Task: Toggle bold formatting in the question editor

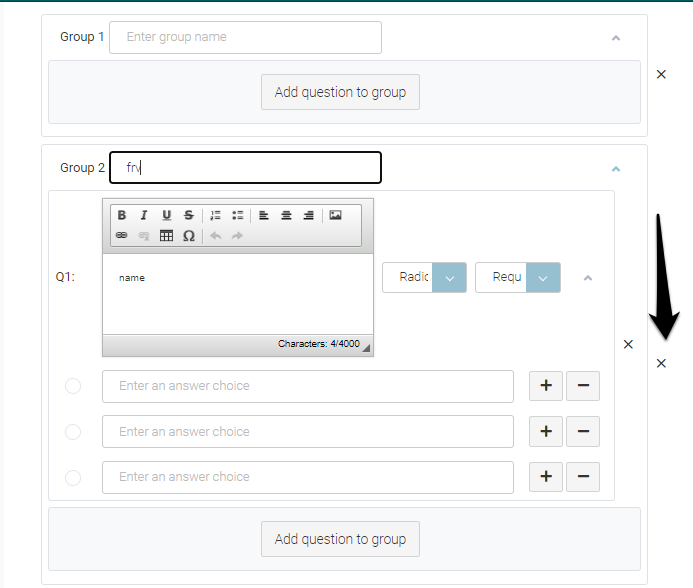Action: [122, 215]
